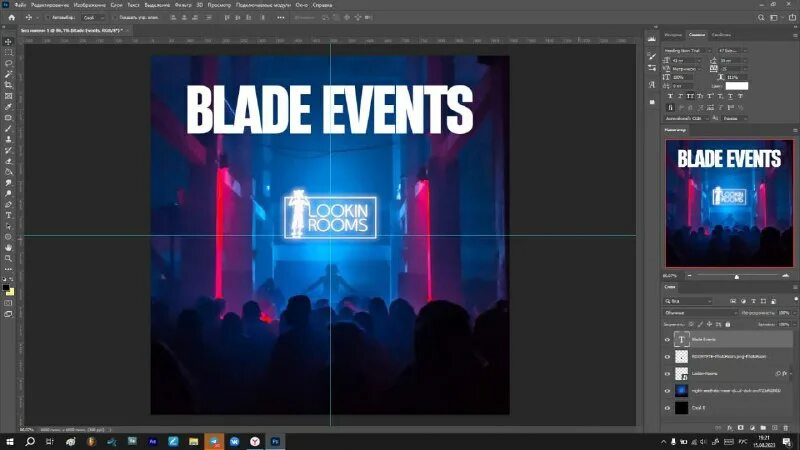Open the Просмотр menu
800x450 pixels.
click(x=219, y=5)
